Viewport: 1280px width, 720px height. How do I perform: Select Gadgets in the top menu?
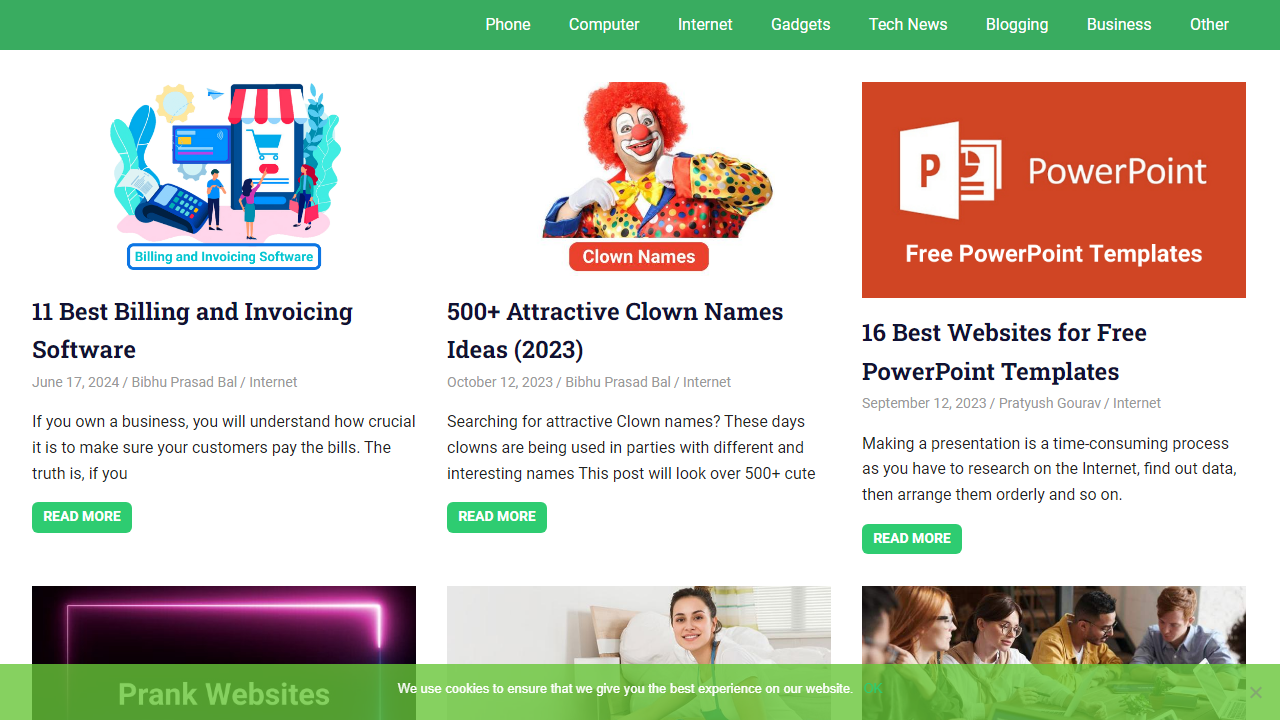(x=801, y=24)
